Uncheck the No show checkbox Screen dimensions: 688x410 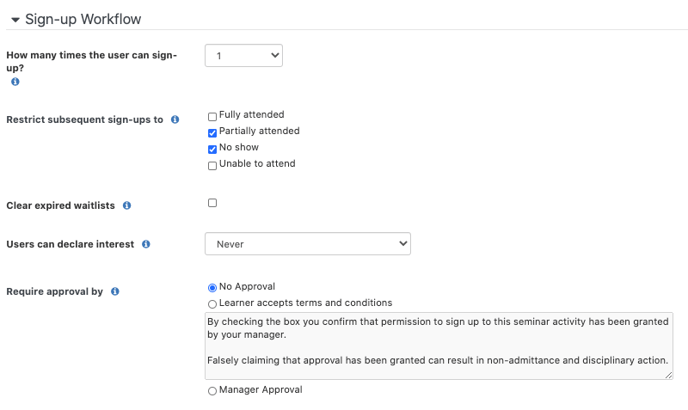pos(212,149)
